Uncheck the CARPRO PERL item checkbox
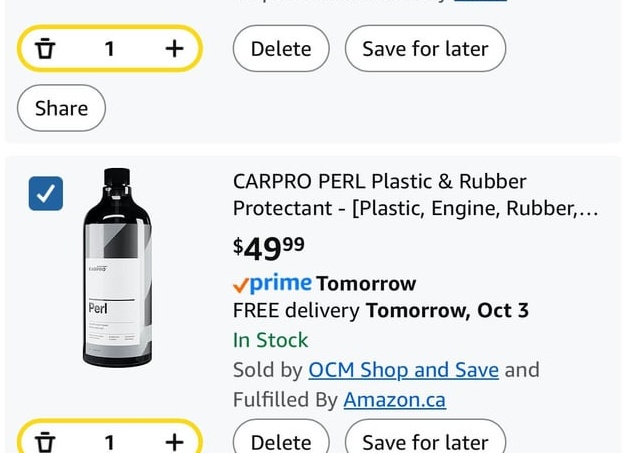626x453 pixels. click(46, 194)
